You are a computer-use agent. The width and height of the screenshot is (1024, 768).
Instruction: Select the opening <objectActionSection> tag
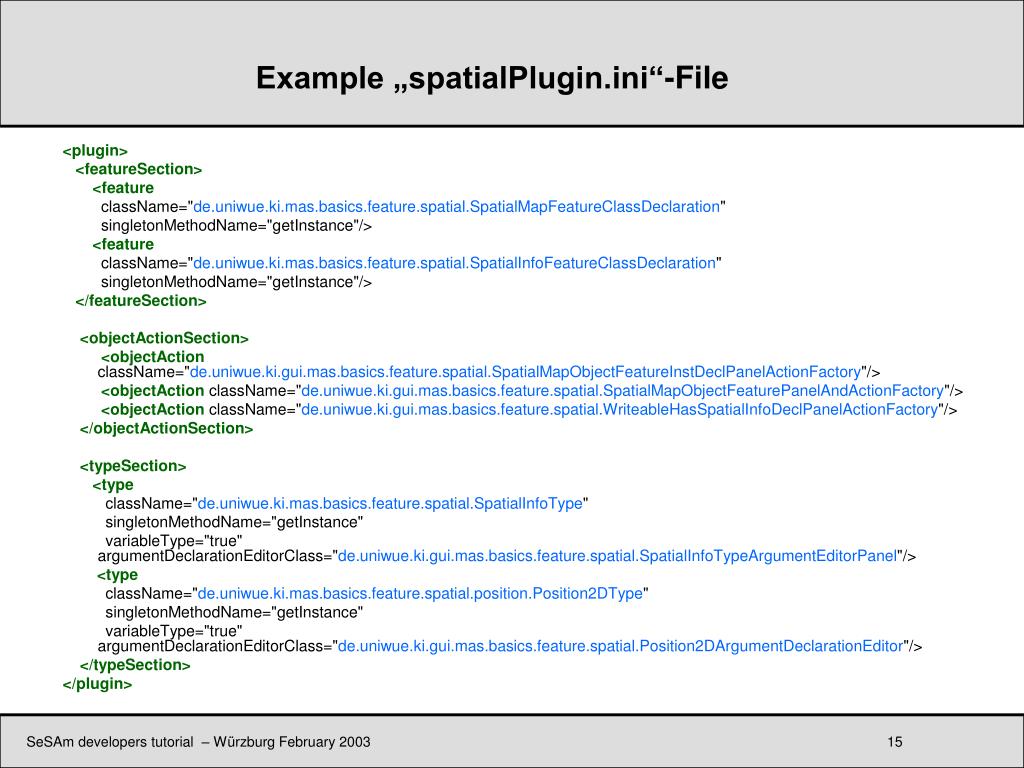(164, 338)
